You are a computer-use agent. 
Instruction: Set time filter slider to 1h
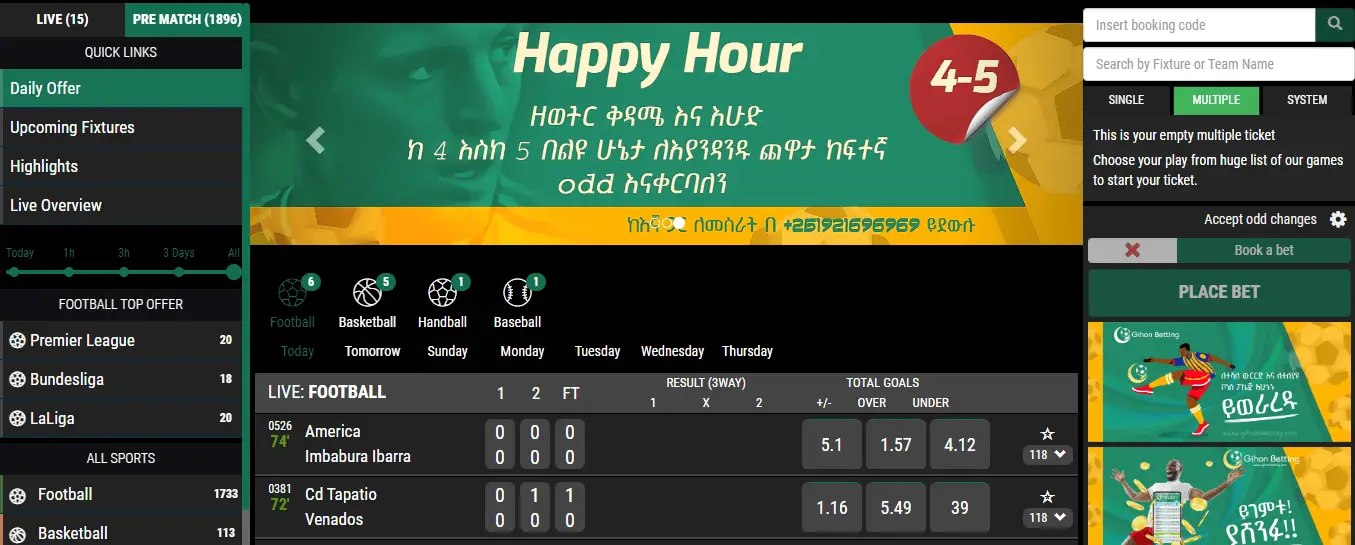click(x=69, y=271)
